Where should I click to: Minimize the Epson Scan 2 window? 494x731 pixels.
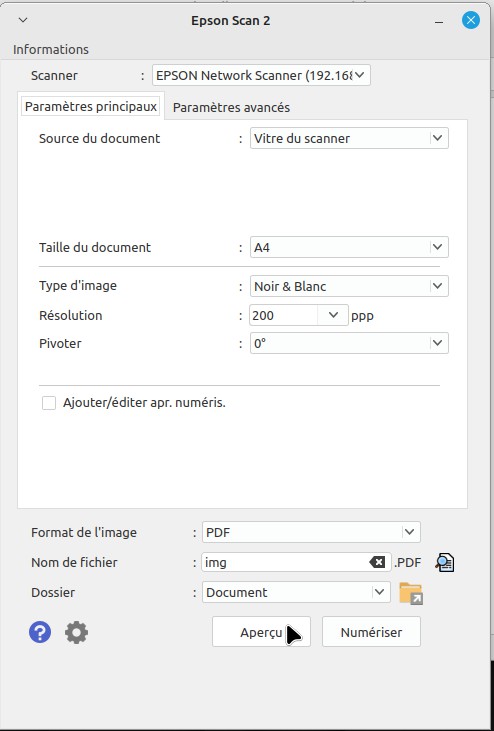click(x=439, y=21)
